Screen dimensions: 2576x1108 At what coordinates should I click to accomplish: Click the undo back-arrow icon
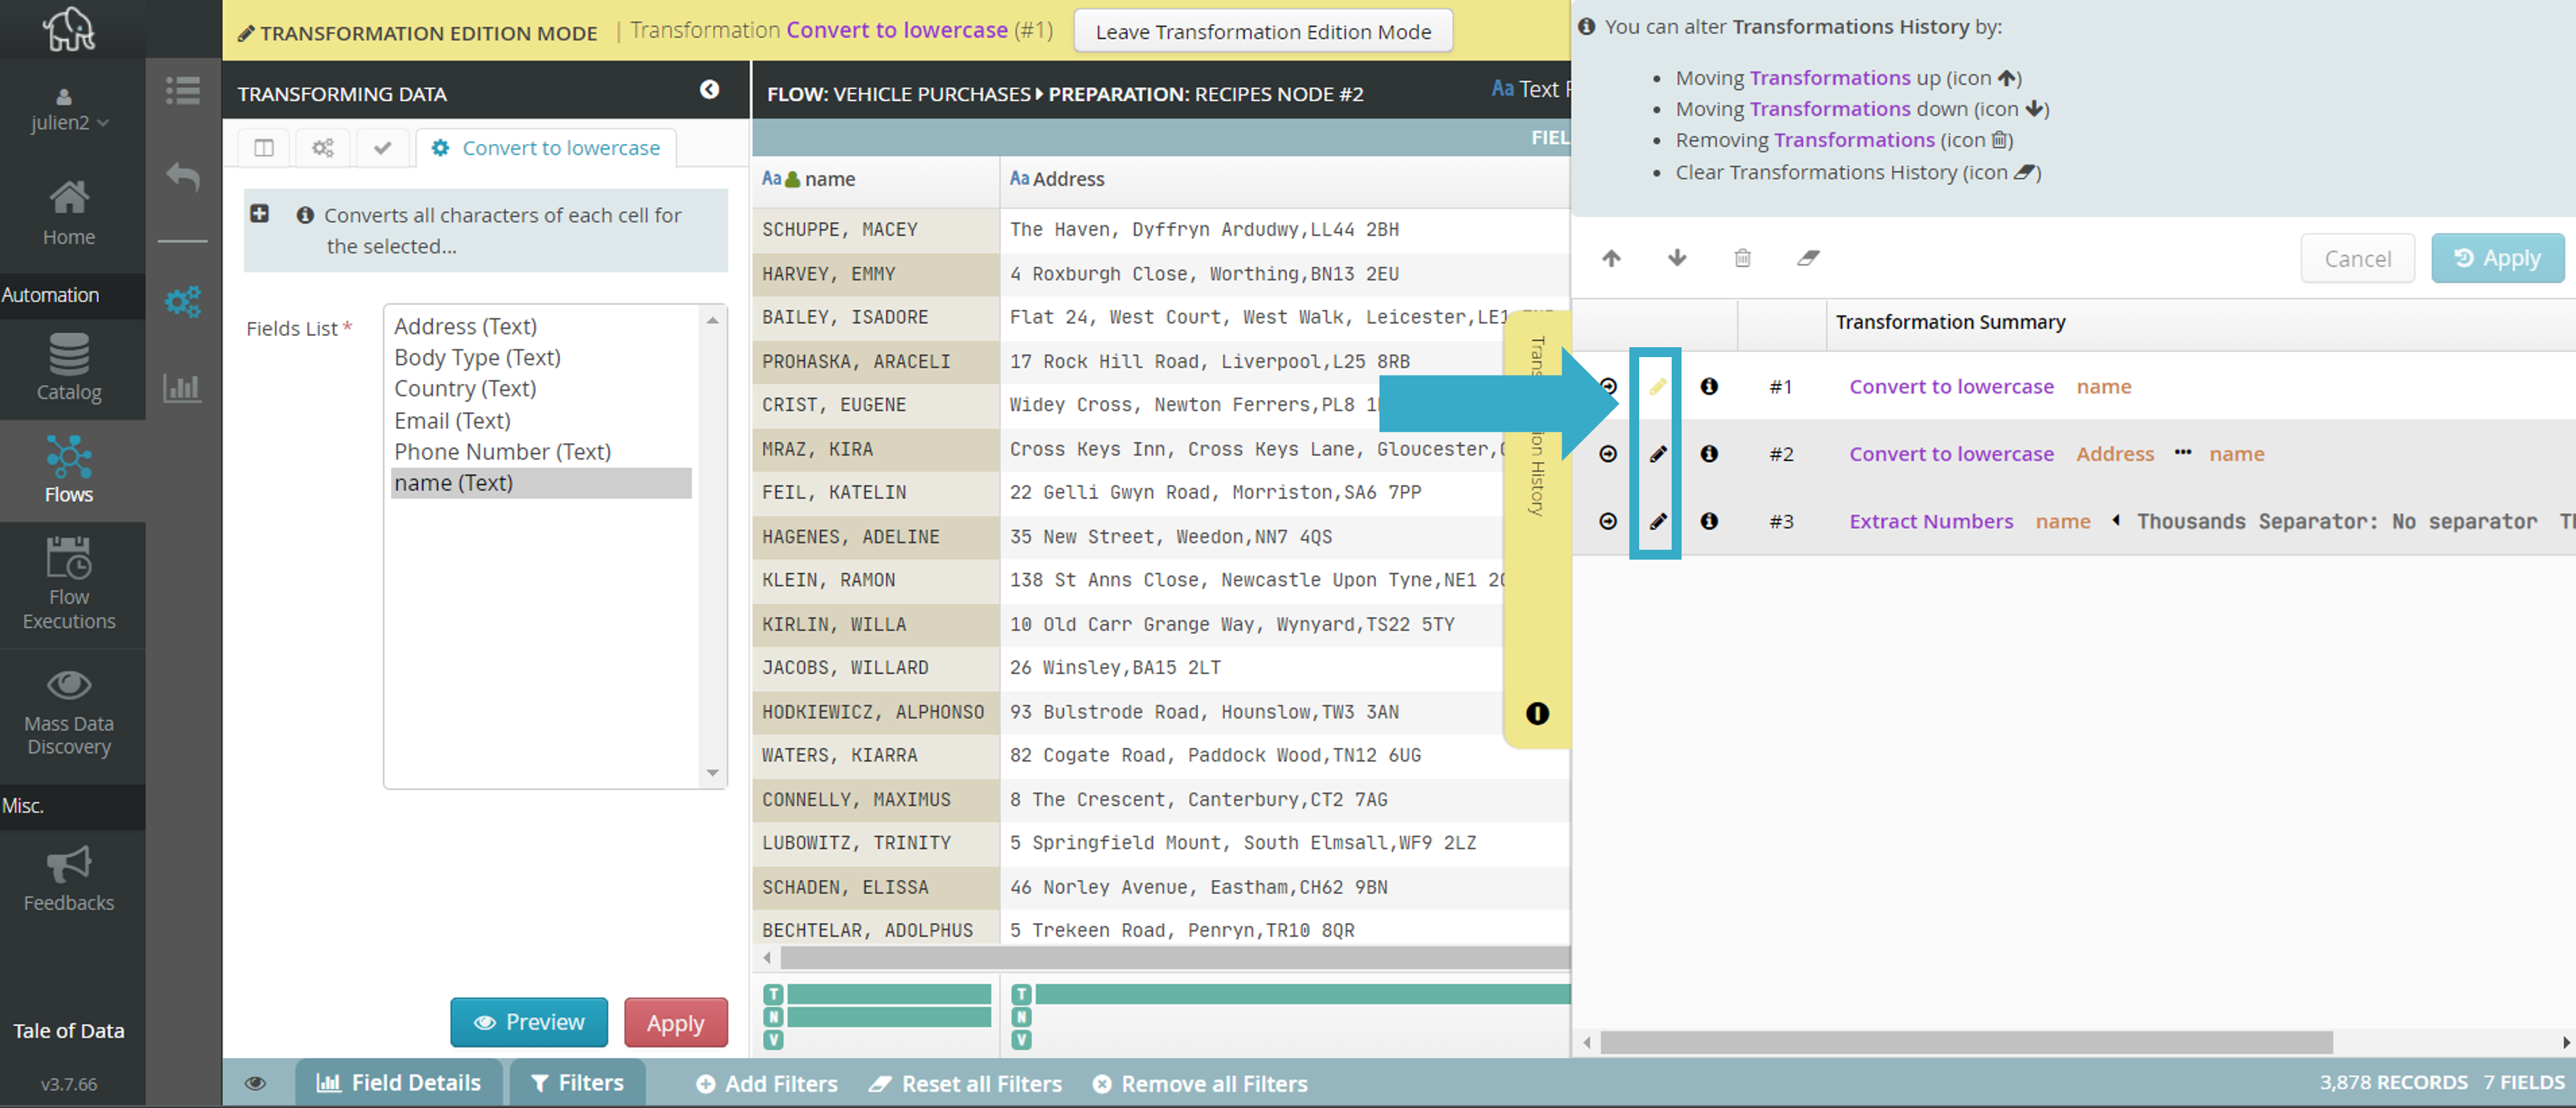coord(183,177)
